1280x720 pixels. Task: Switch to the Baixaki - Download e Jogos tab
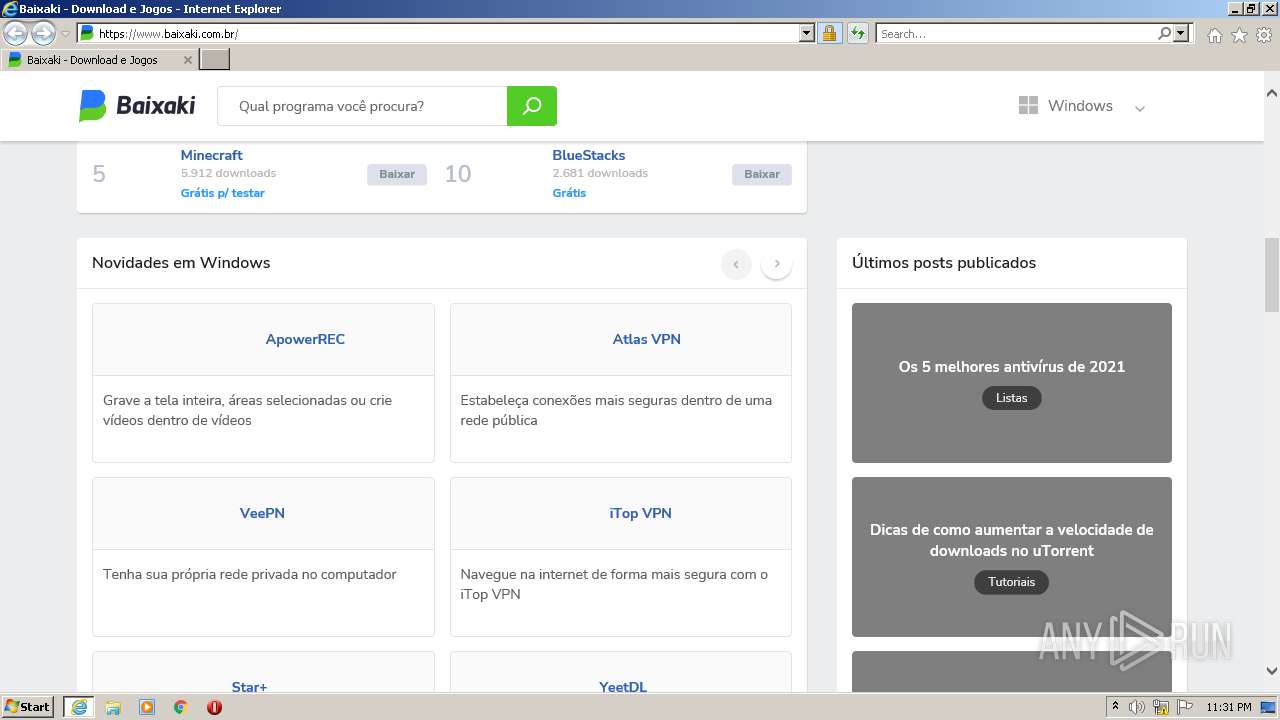click(98, 60)
